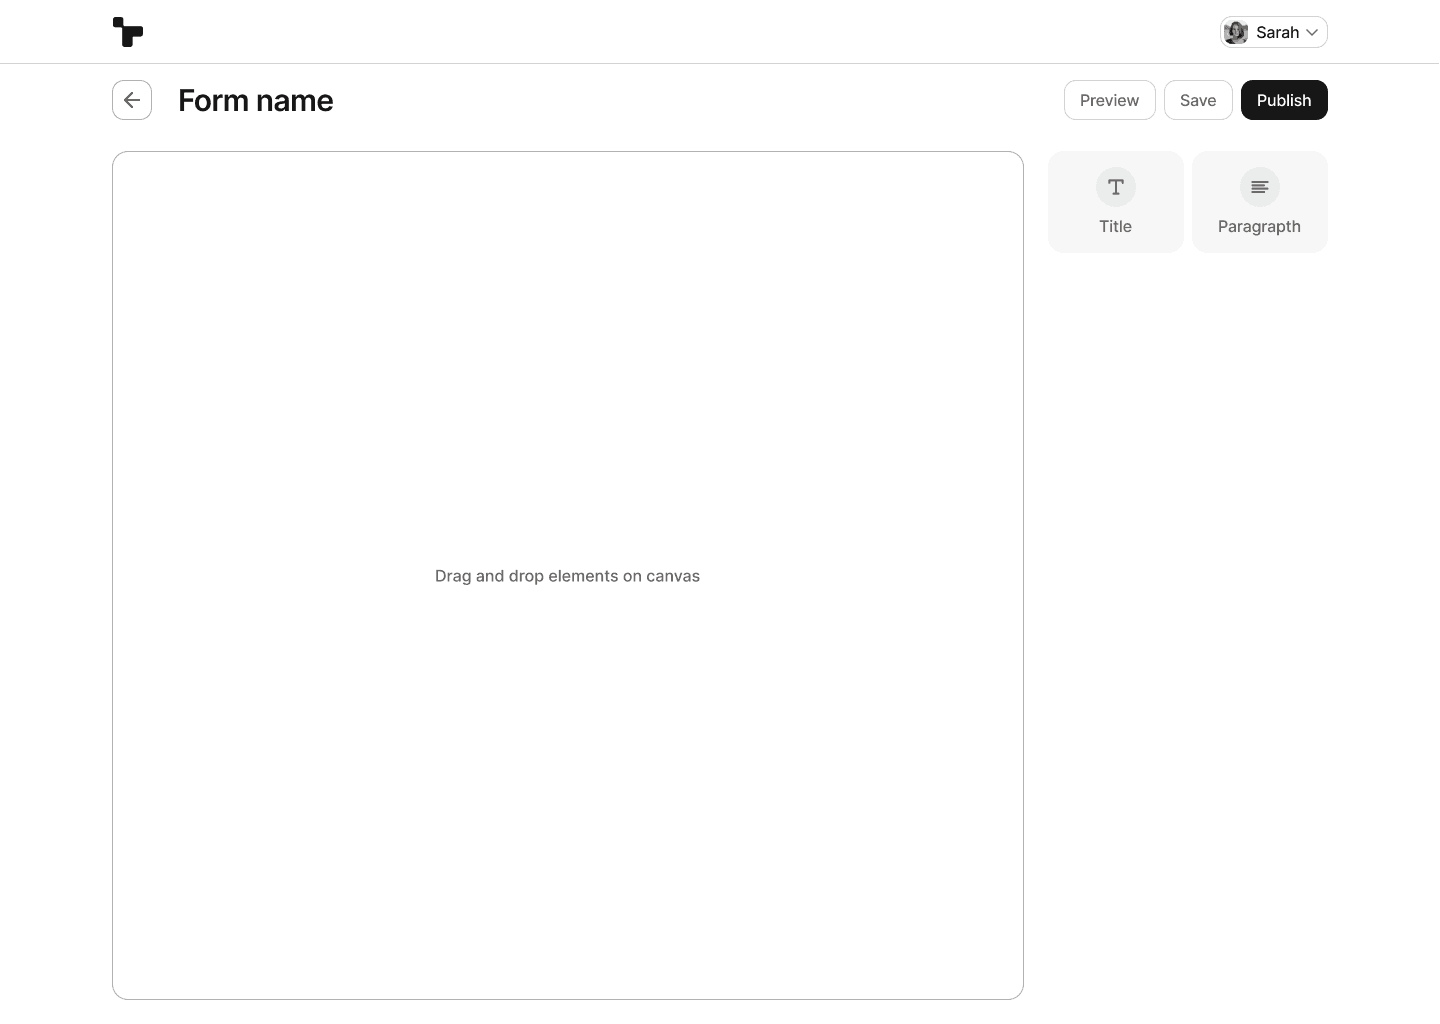Click the 'Paragrapth' label text
The image size is (1440, 1024).
(x=1260, y=227)
